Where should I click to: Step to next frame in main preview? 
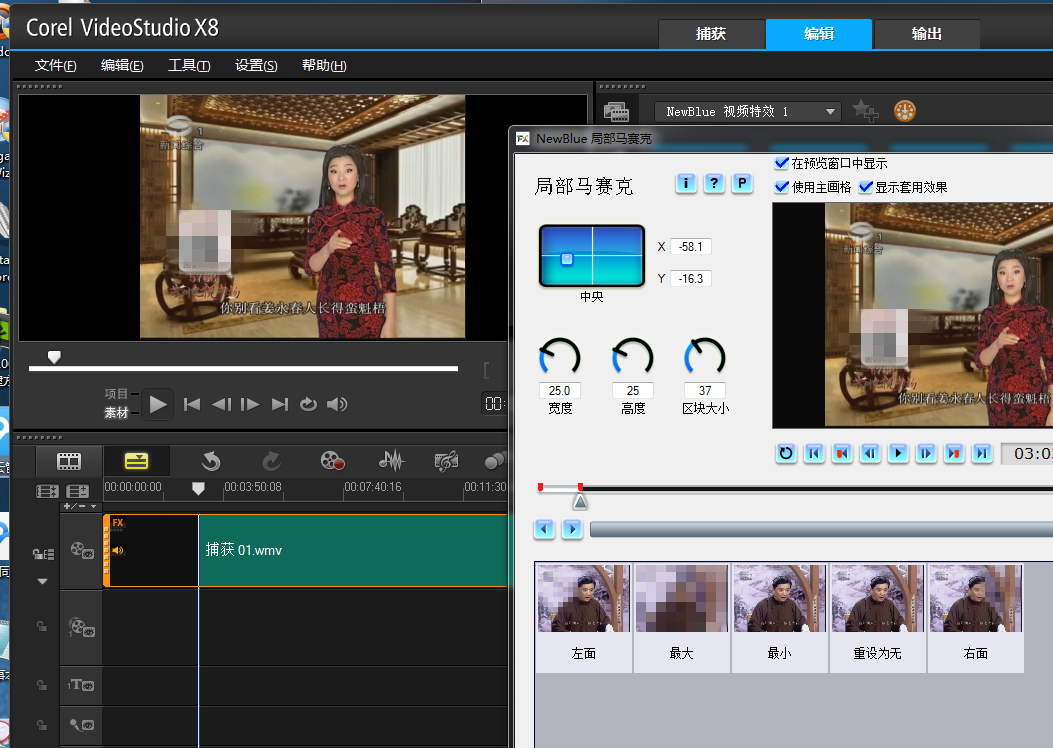(x=250, y=404)
